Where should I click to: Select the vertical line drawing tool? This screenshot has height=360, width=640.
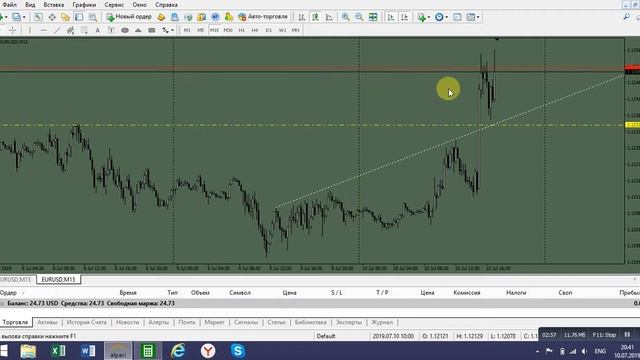29,30
